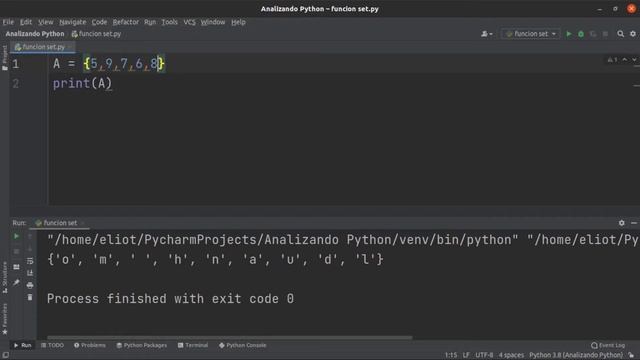
Task: Rerun program using Run panel green arrow
Action: (x=16, y=236)
